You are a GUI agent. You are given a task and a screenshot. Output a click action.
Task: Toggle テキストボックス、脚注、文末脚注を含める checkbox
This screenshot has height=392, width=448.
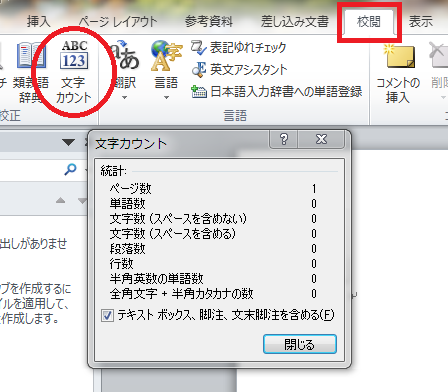coord(107,315)
